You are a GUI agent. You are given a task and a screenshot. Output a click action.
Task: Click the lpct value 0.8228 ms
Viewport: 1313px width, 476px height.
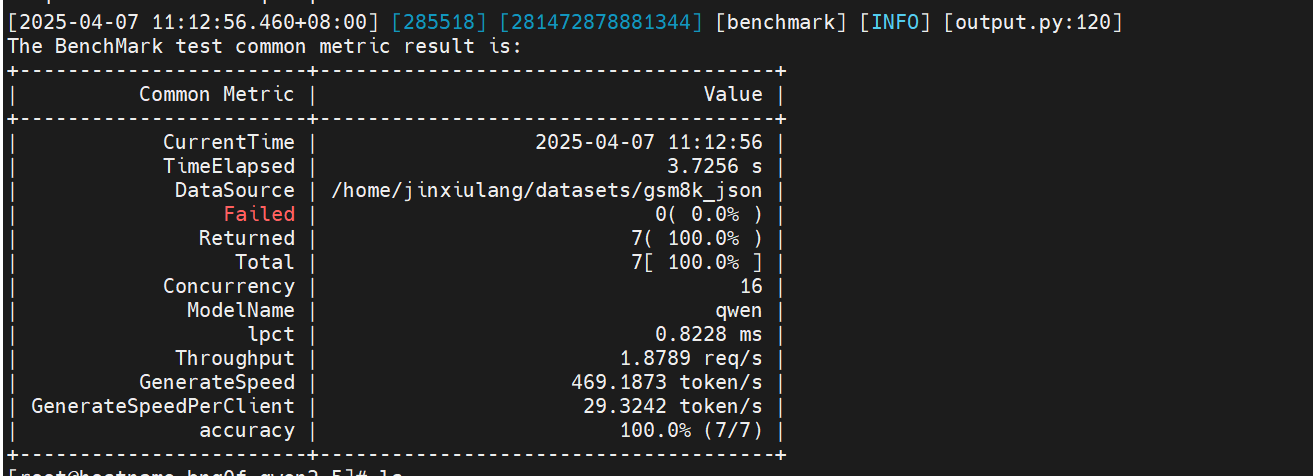click(x=708, y=334)
